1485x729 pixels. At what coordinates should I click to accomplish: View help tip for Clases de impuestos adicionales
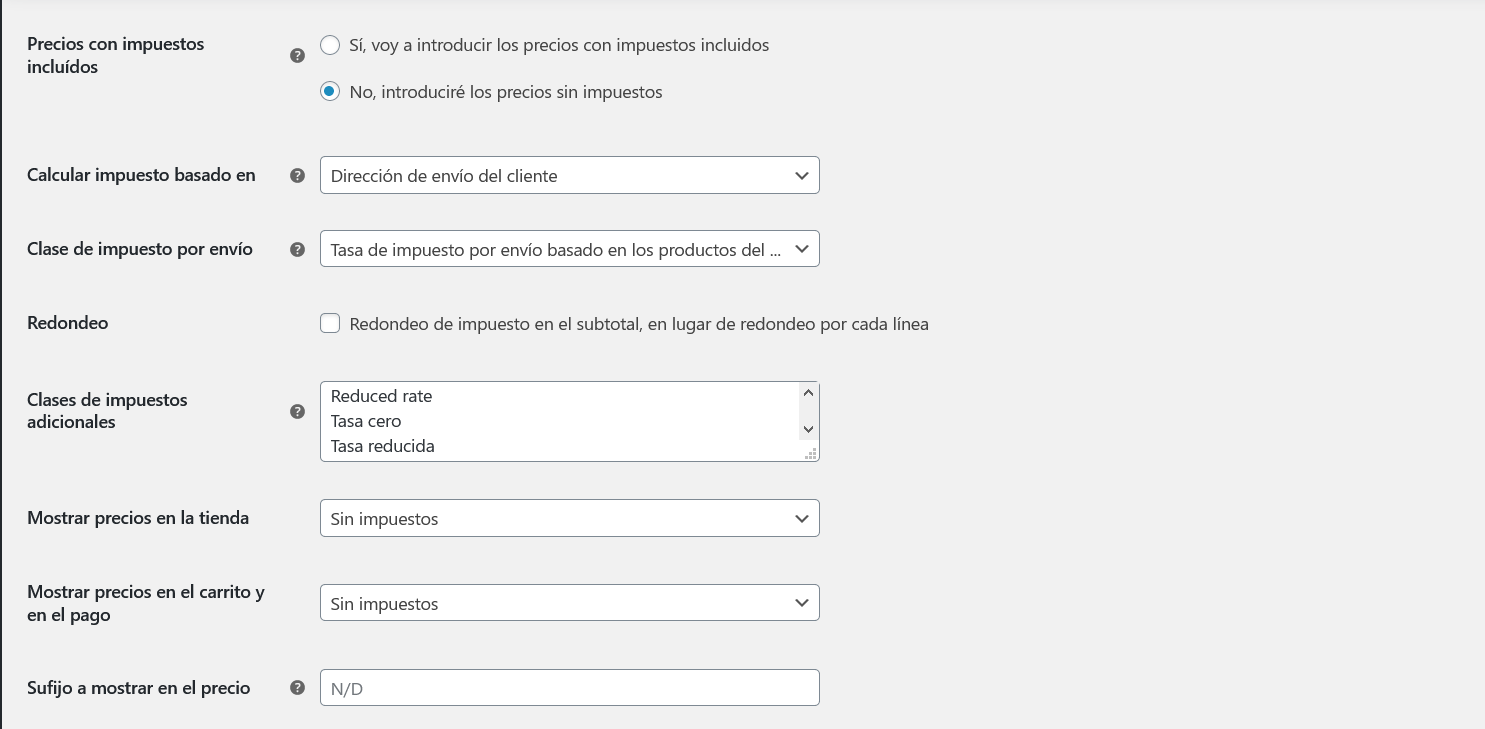coord(297,411)
